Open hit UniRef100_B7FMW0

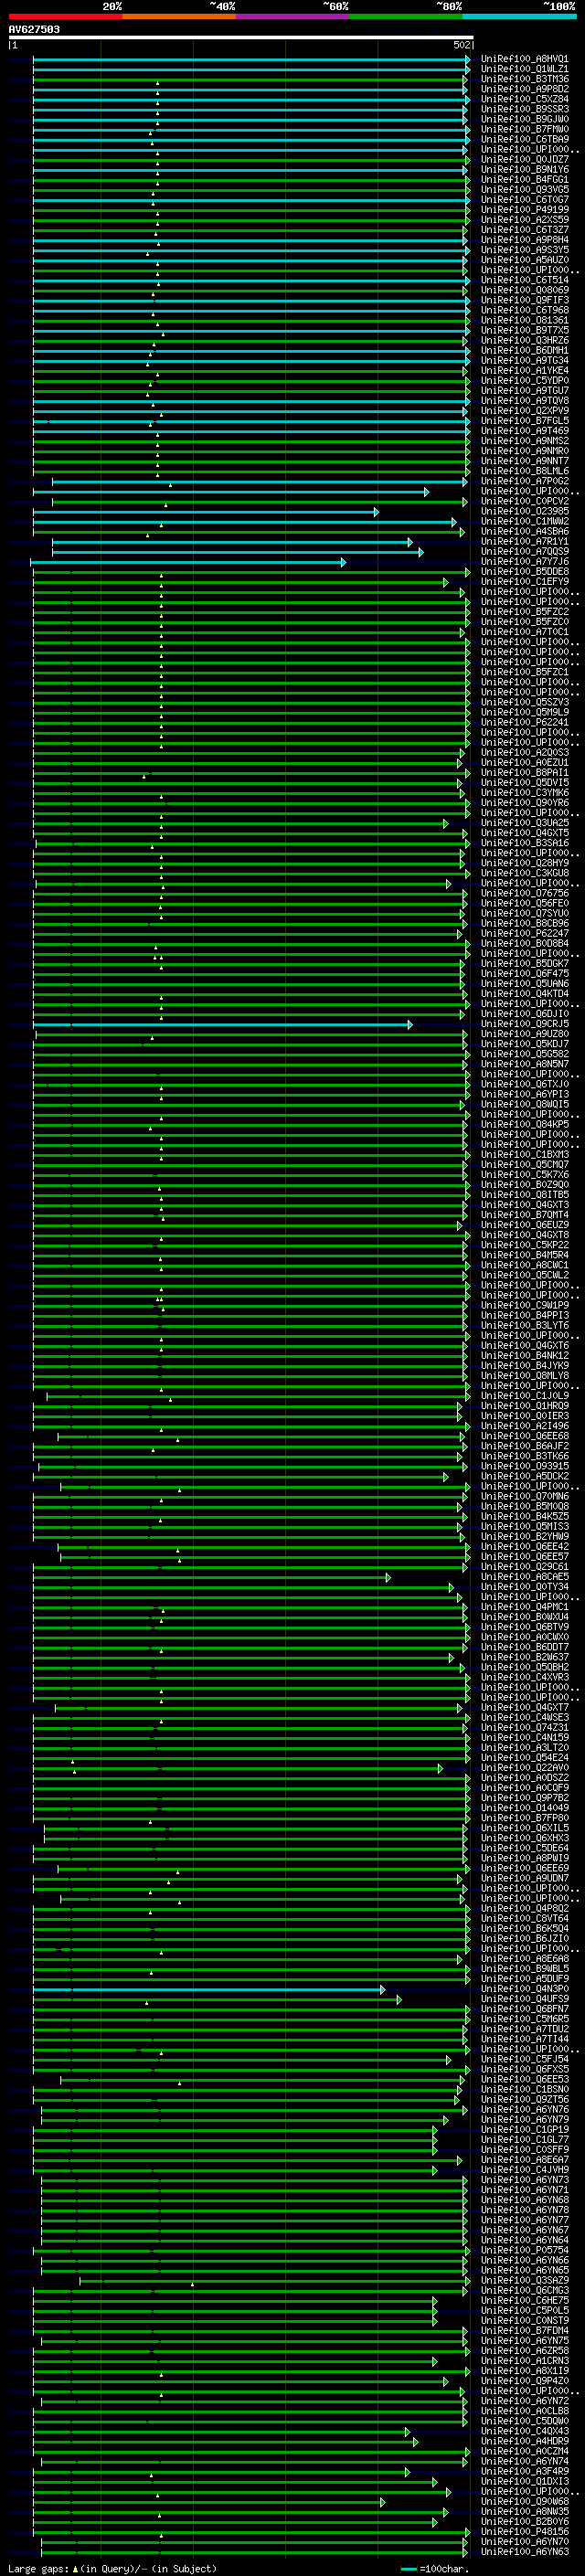[525, 129]
